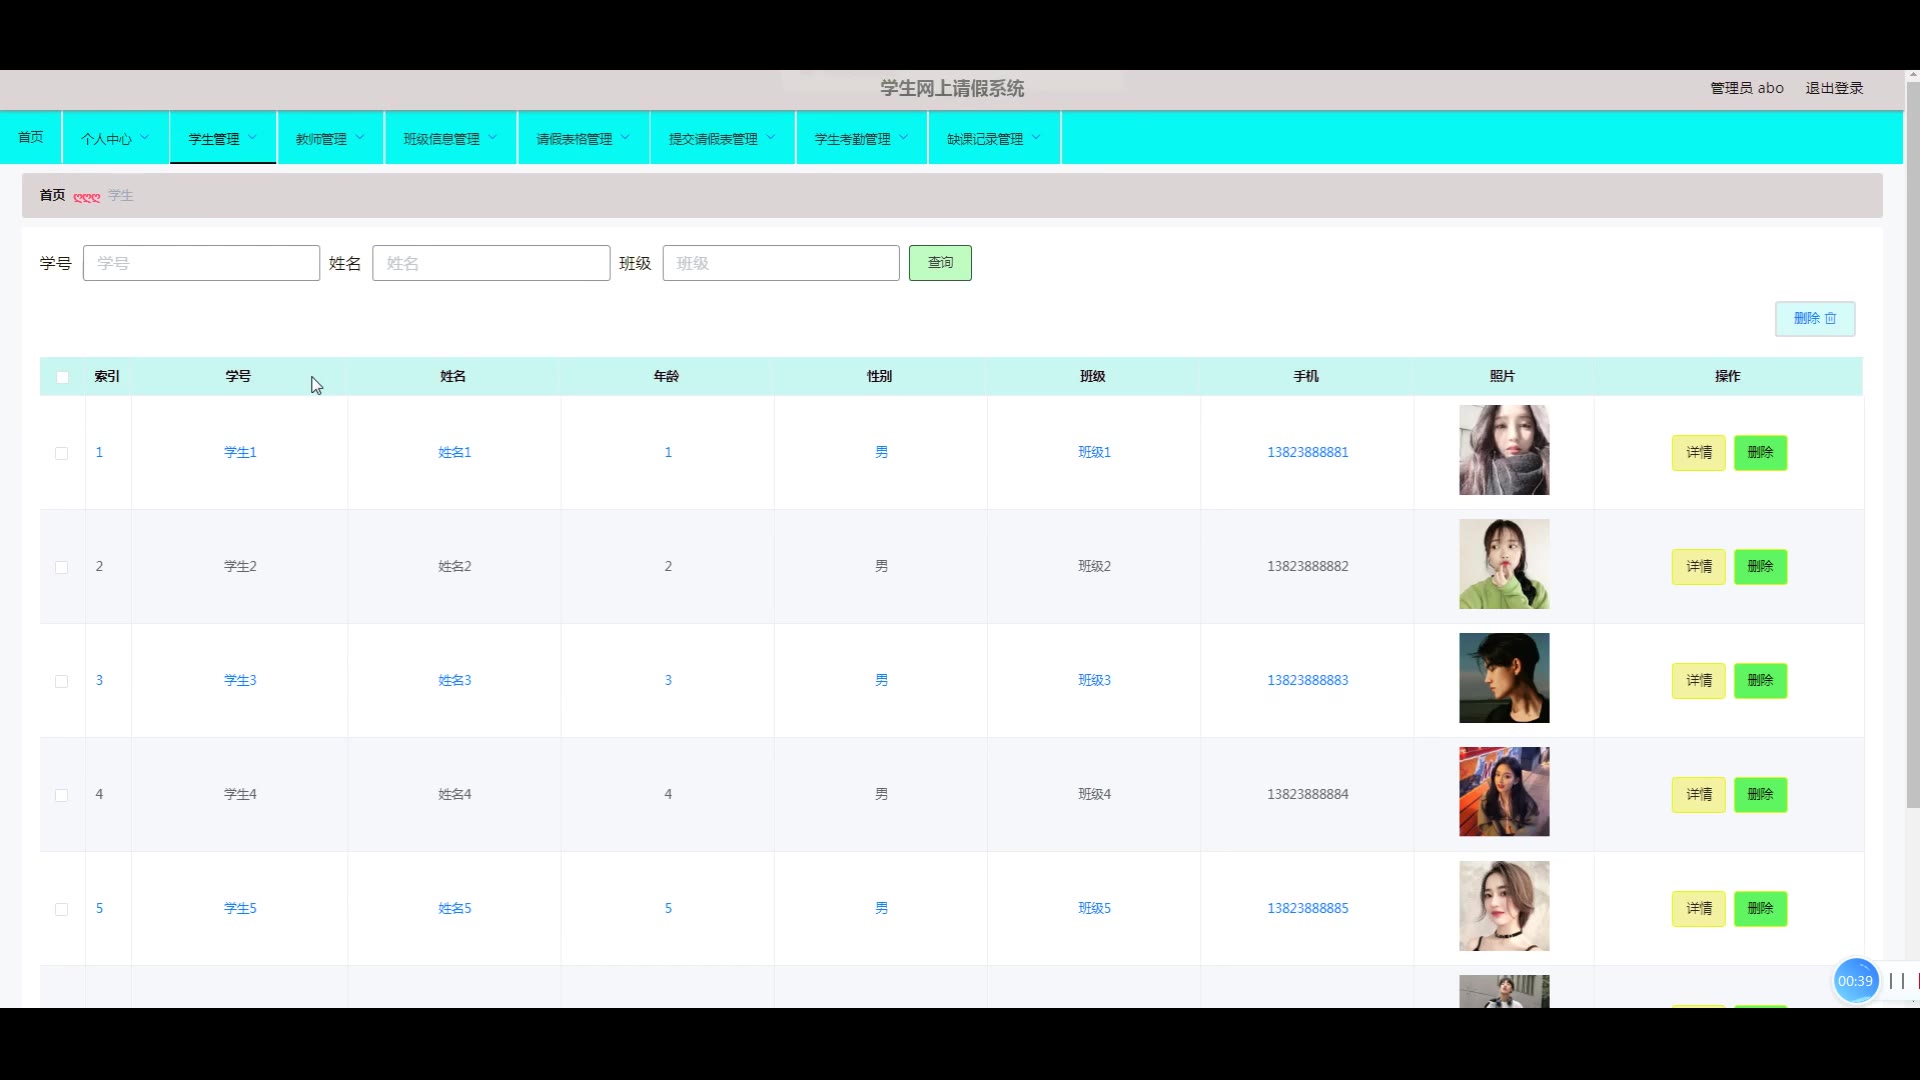
Task: Click 退出登录 to log out
Action: (x=1833, y=88)
